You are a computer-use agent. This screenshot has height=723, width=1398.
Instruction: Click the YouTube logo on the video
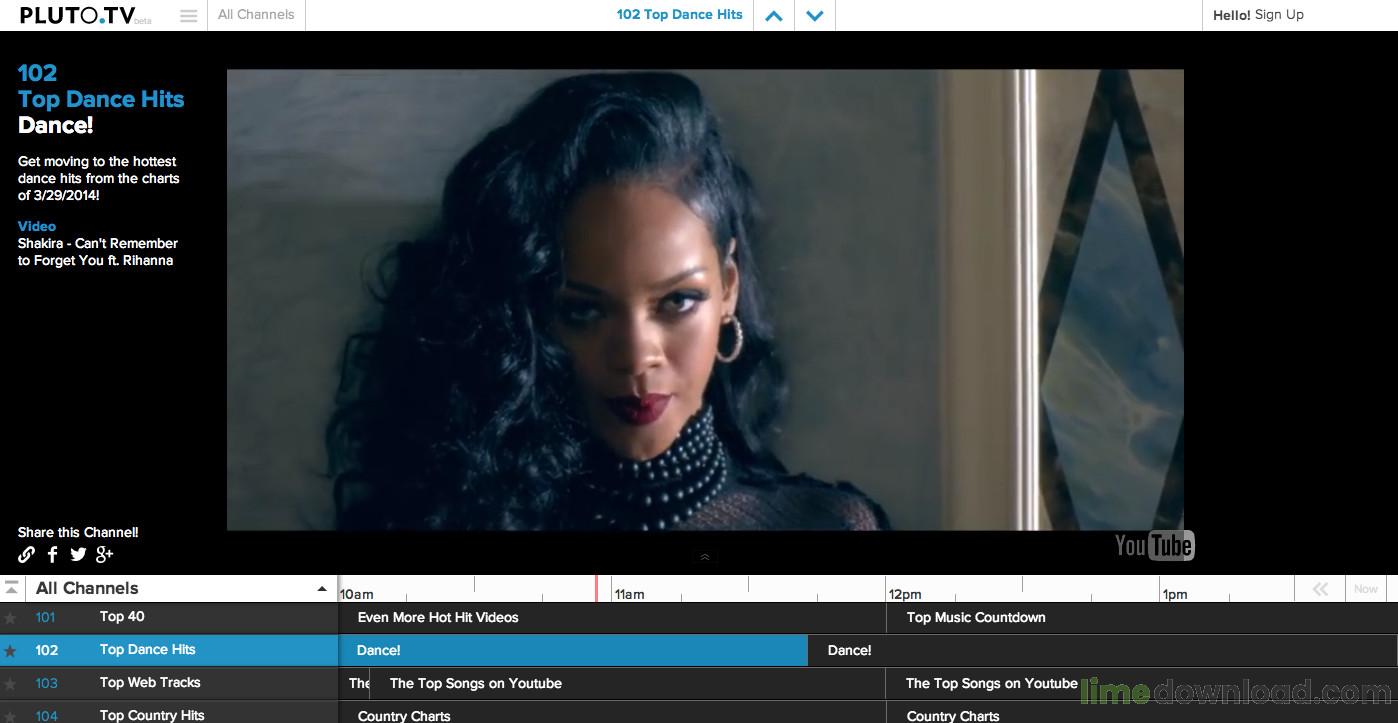(x=1153, y=545)
